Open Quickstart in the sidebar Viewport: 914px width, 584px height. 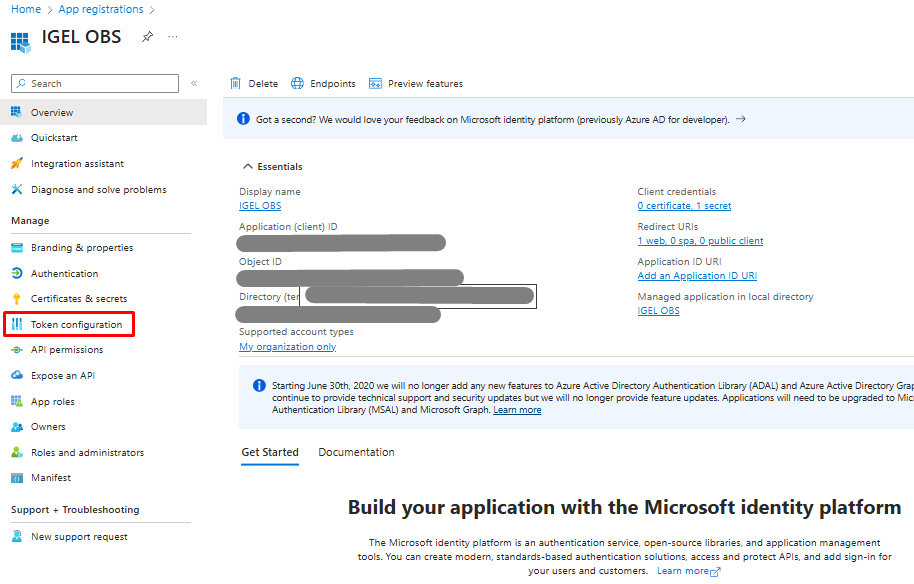(54, 138)
